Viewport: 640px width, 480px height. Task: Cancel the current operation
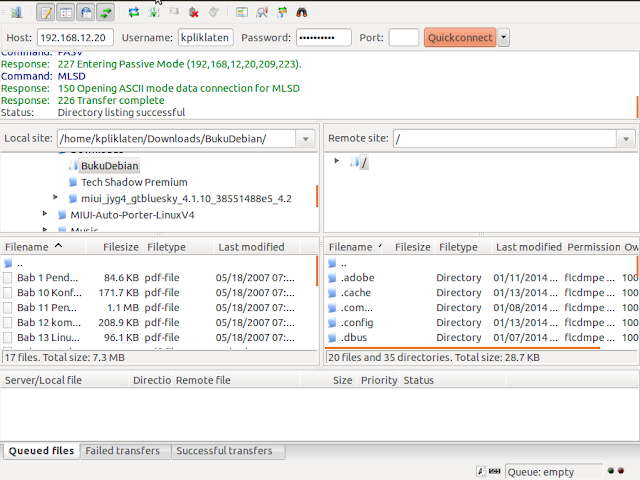(174, 12)
